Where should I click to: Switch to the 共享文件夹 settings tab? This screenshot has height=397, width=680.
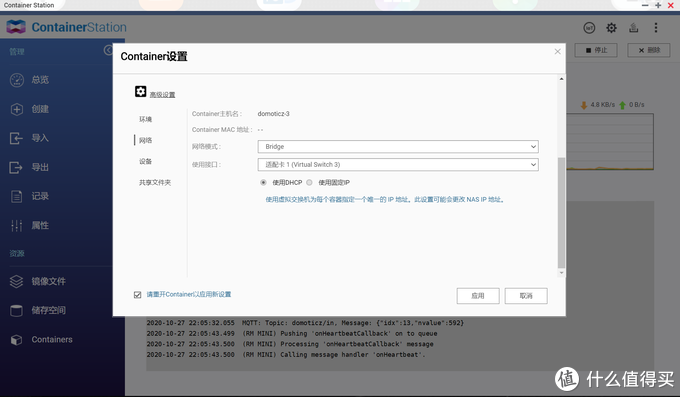click(155, 182)
